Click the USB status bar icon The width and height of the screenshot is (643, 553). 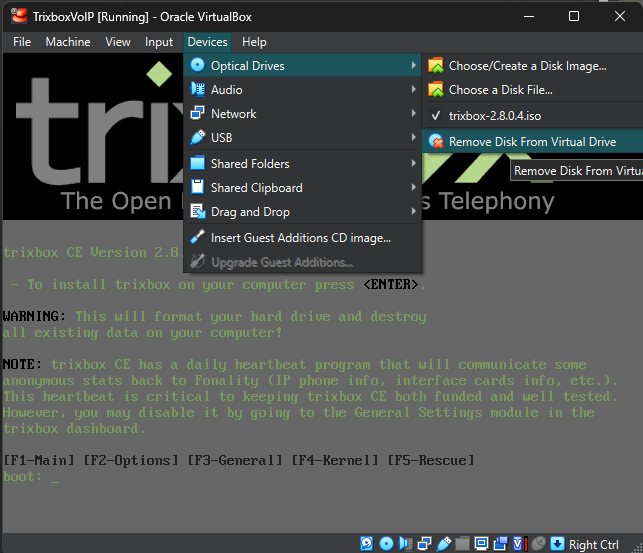tap(444, 544)
